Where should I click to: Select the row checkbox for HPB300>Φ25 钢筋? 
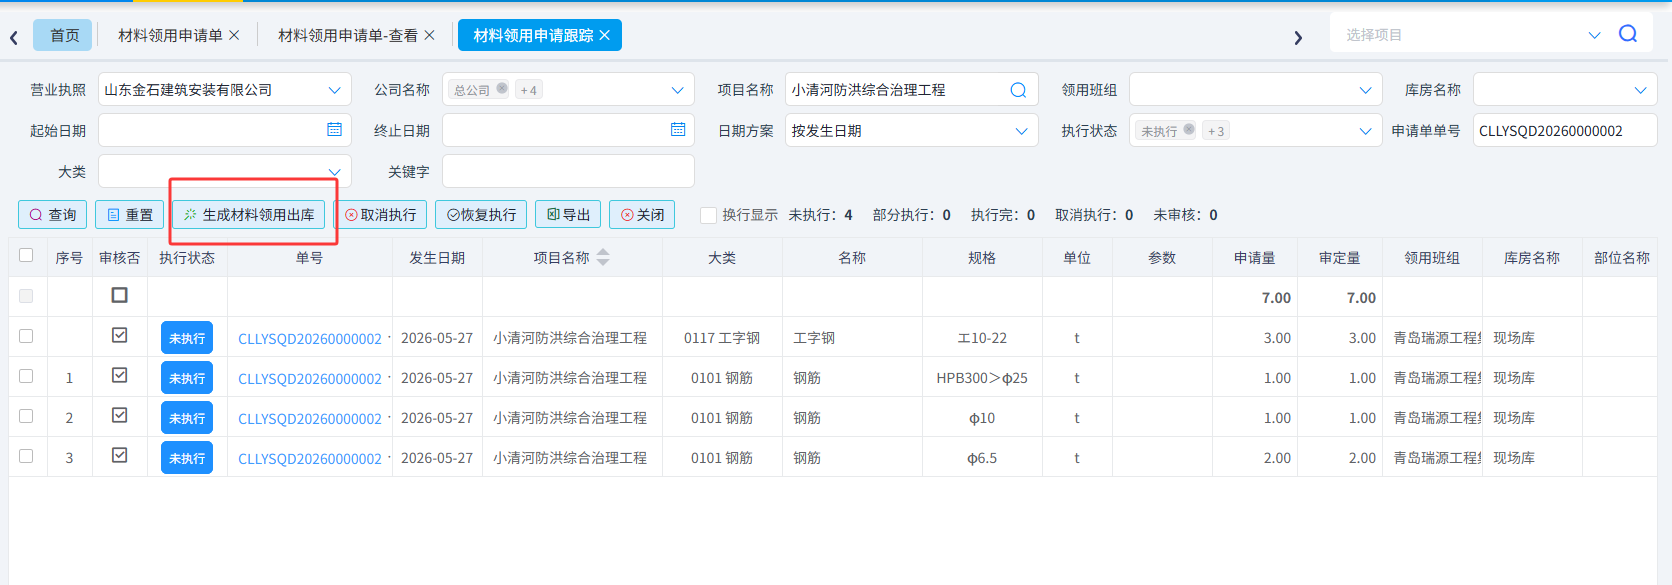26,376
